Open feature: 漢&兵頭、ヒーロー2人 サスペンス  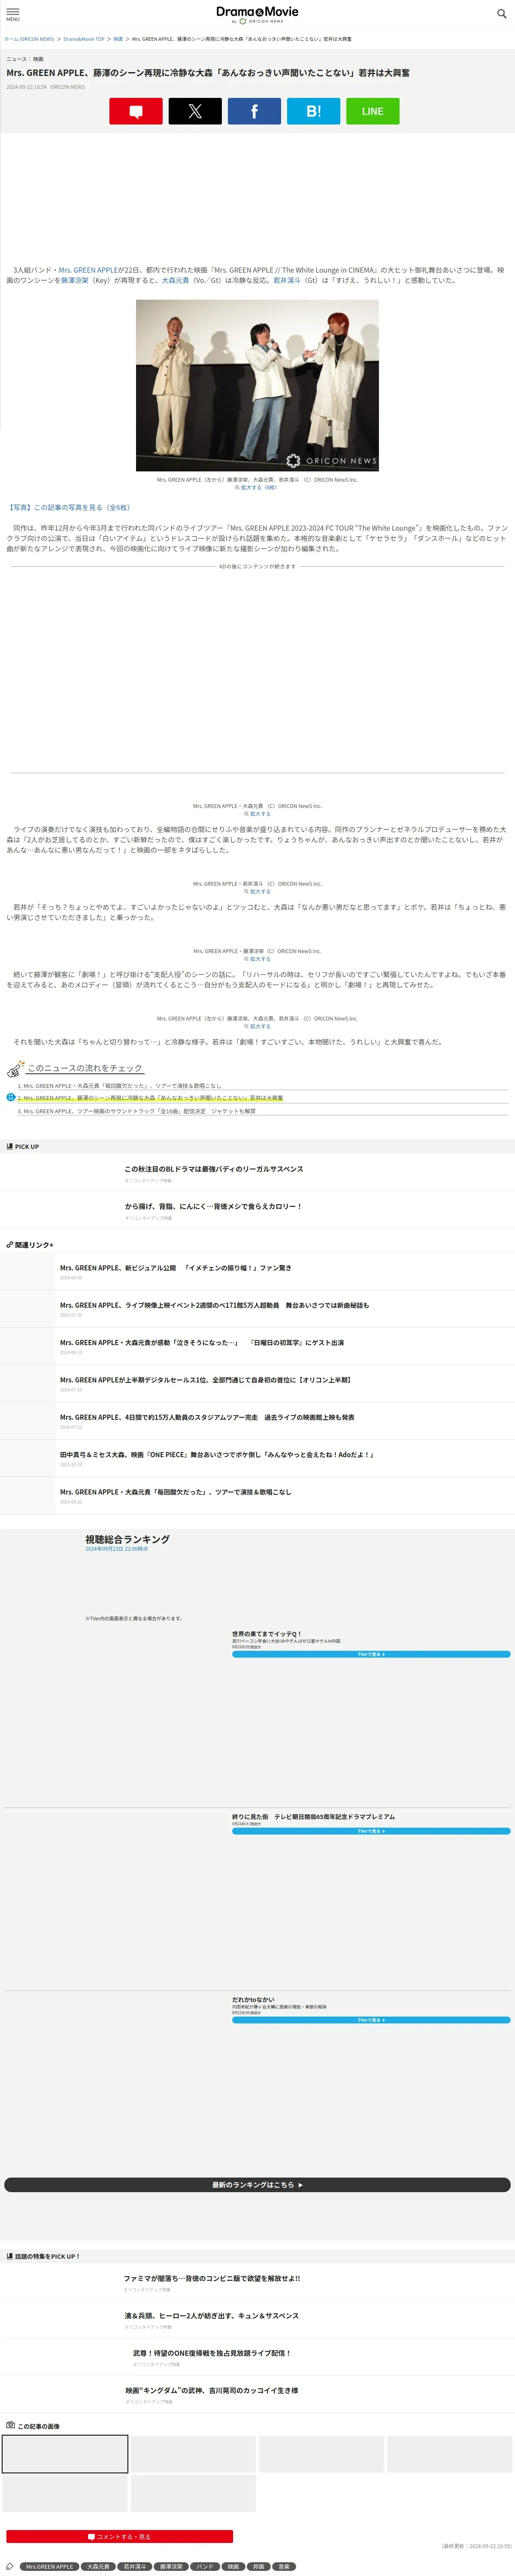pos(211,2315)
